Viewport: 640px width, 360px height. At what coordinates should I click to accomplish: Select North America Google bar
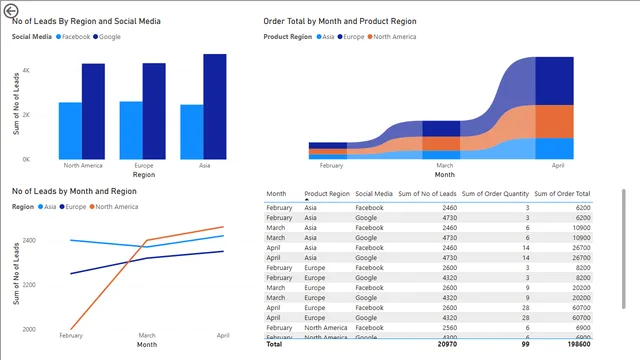[x=93, y=111]
